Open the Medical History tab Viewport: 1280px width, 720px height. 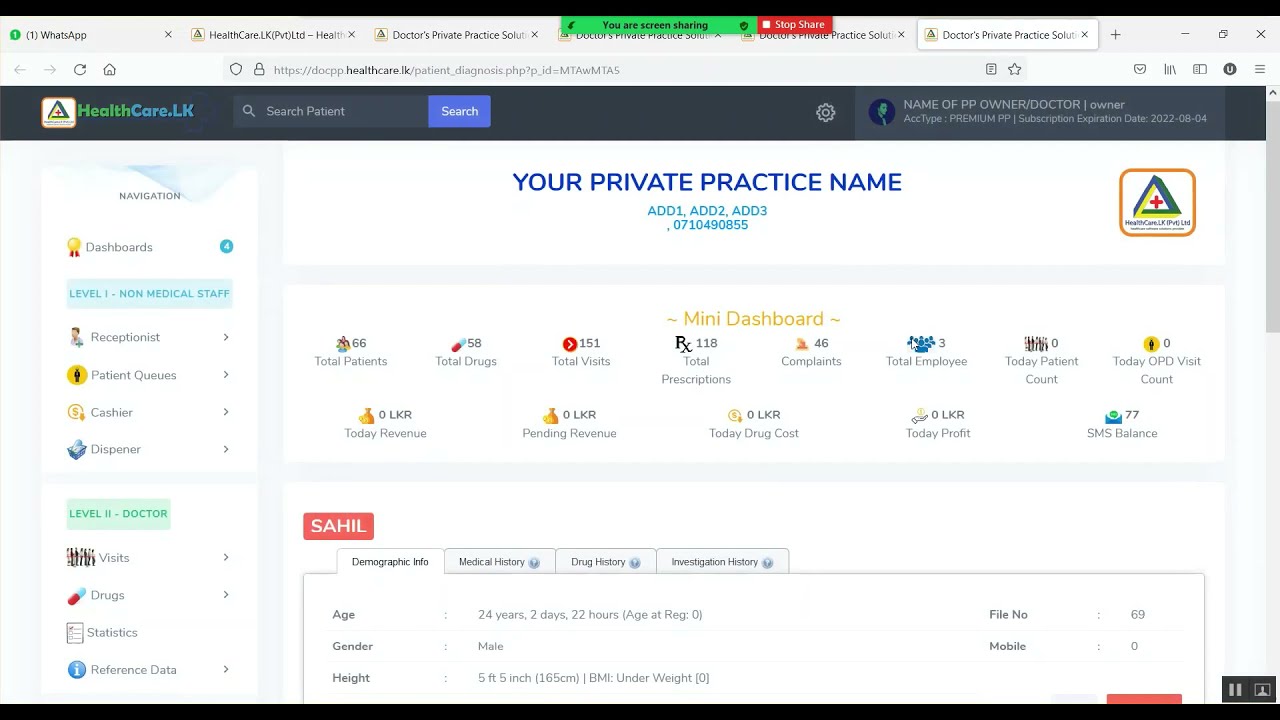point(499,562)
